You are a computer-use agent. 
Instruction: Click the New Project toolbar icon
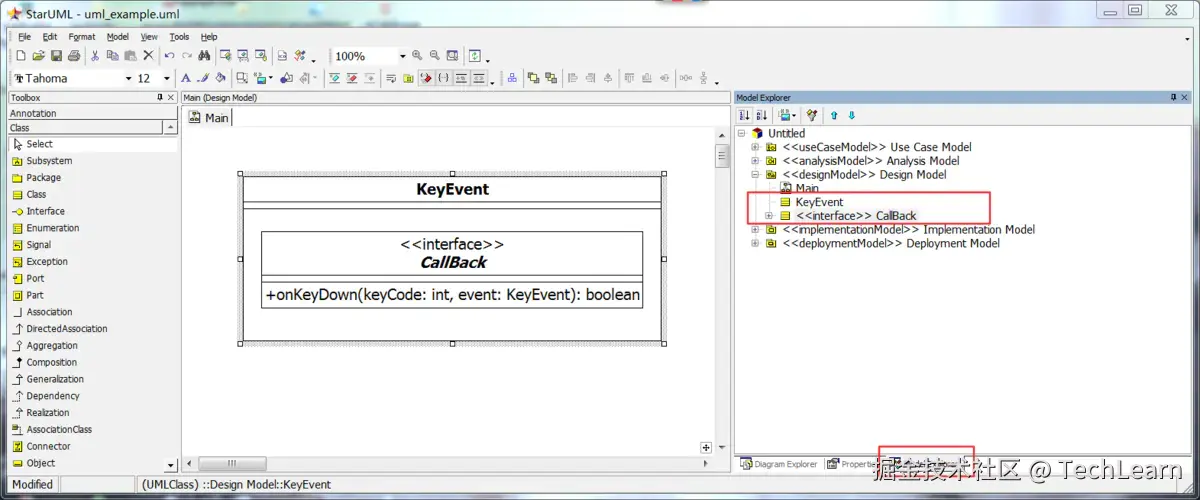[x=20, y=56]
